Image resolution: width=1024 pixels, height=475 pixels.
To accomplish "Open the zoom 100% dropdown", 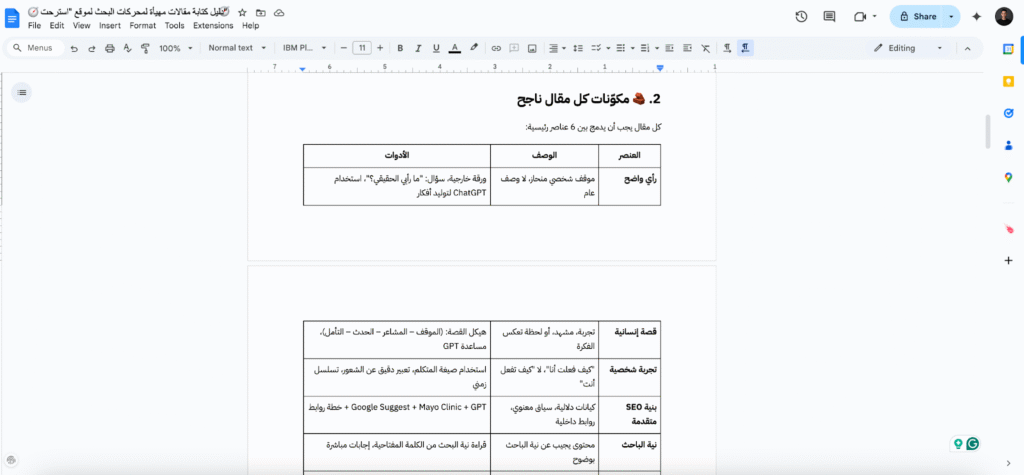I will pyautogui.click(x=175, y=48).
